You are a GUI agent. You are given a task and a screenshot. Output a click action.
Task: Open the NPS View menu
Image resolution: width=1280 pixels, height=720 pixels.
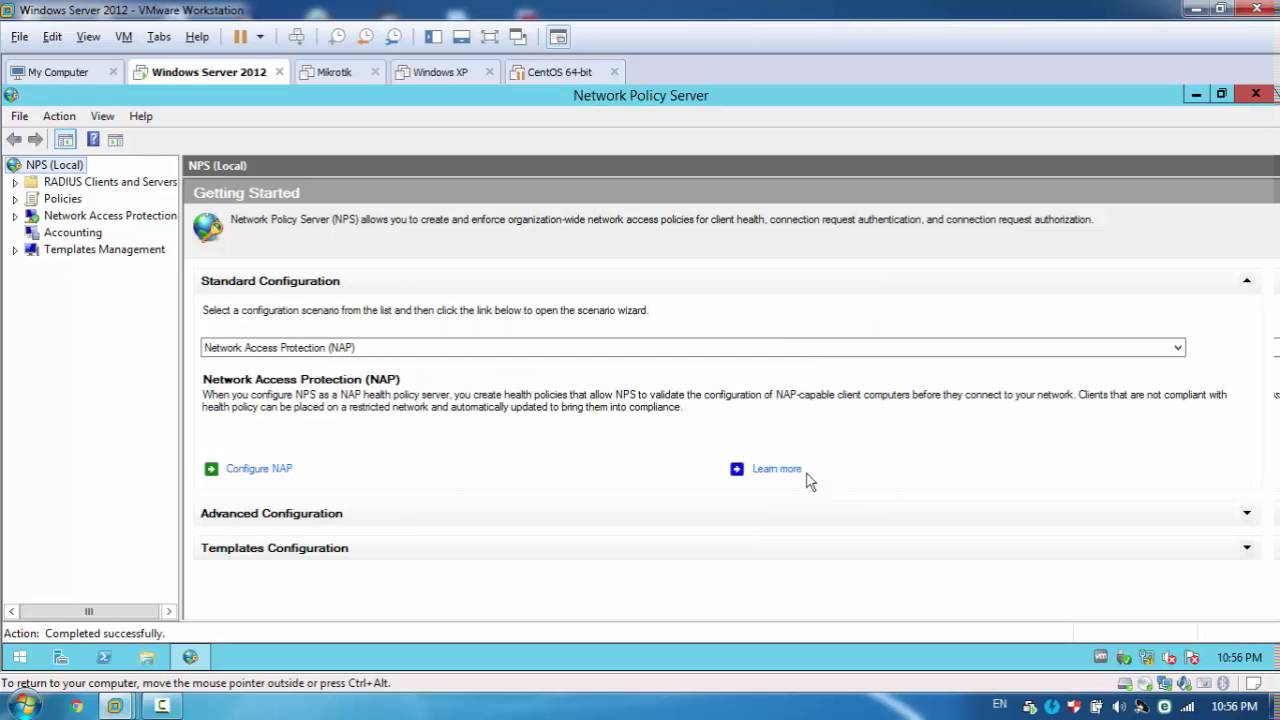coord(102,116)
